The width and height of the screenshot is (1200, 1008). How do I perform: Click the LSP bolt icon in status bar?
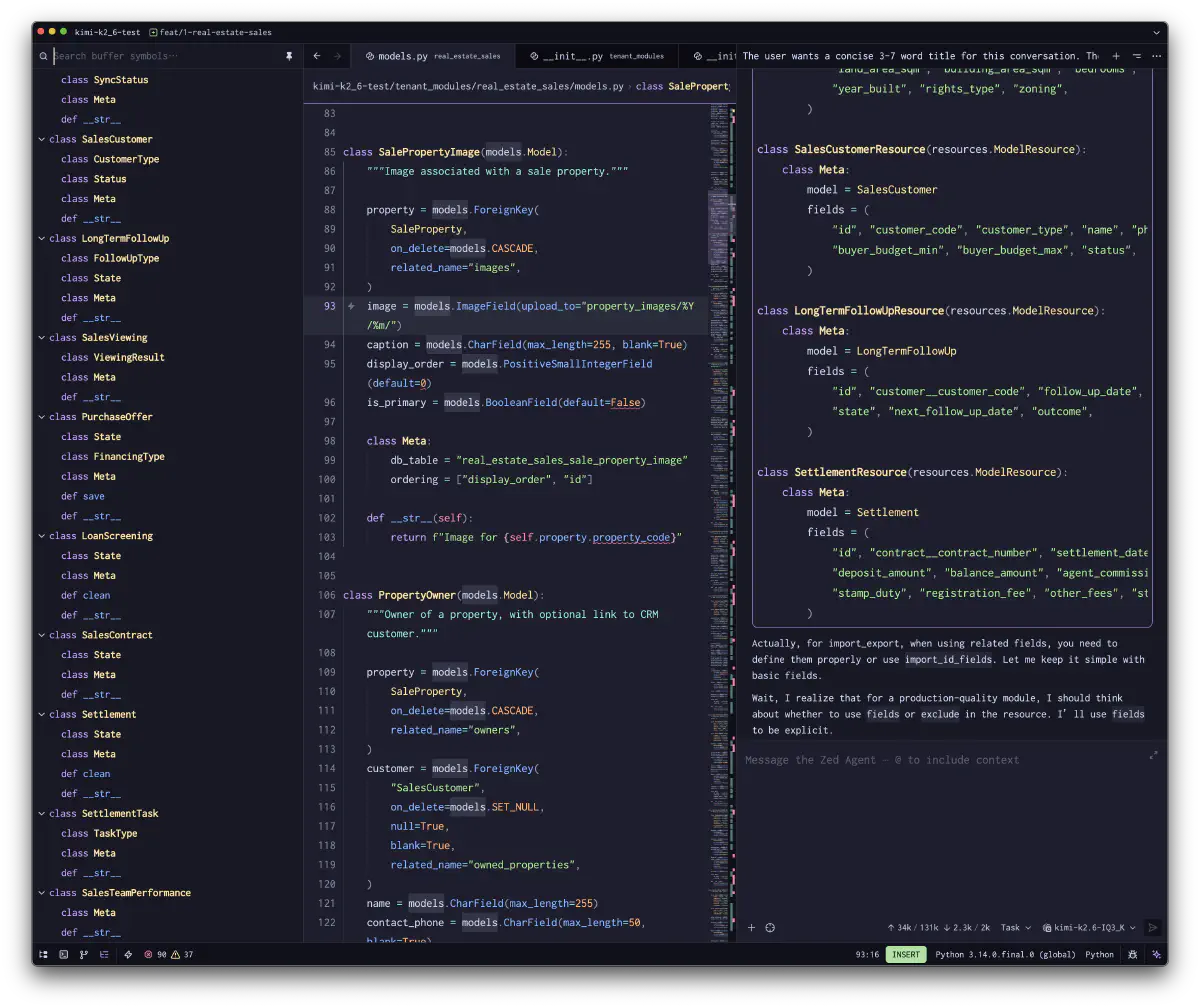tap(128, 954)
